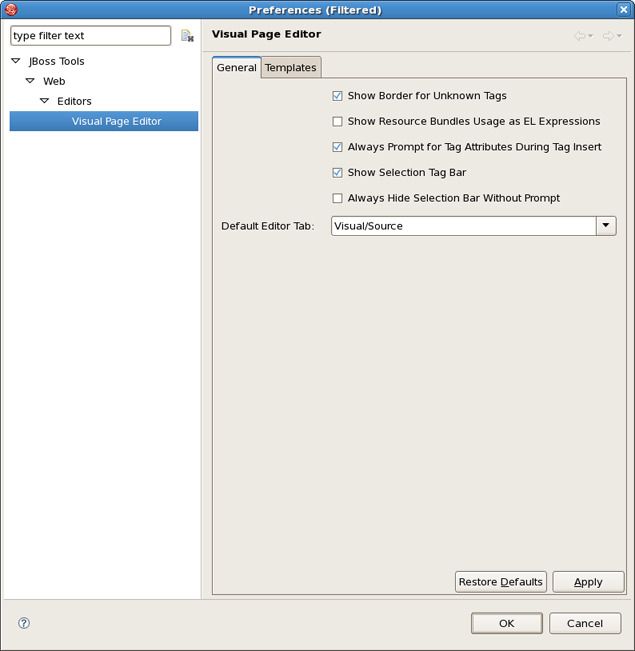
Task: Open the help icon in bottom-left corner
Action: 24,623
